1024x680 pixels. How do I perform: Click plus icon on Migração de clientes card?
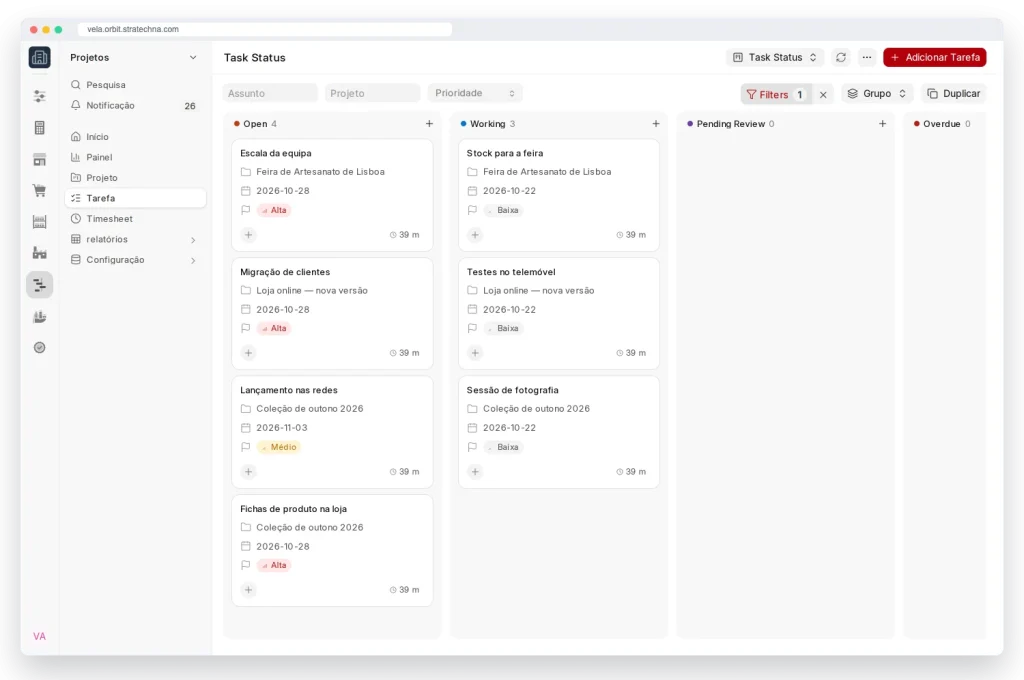coord(248,353)
